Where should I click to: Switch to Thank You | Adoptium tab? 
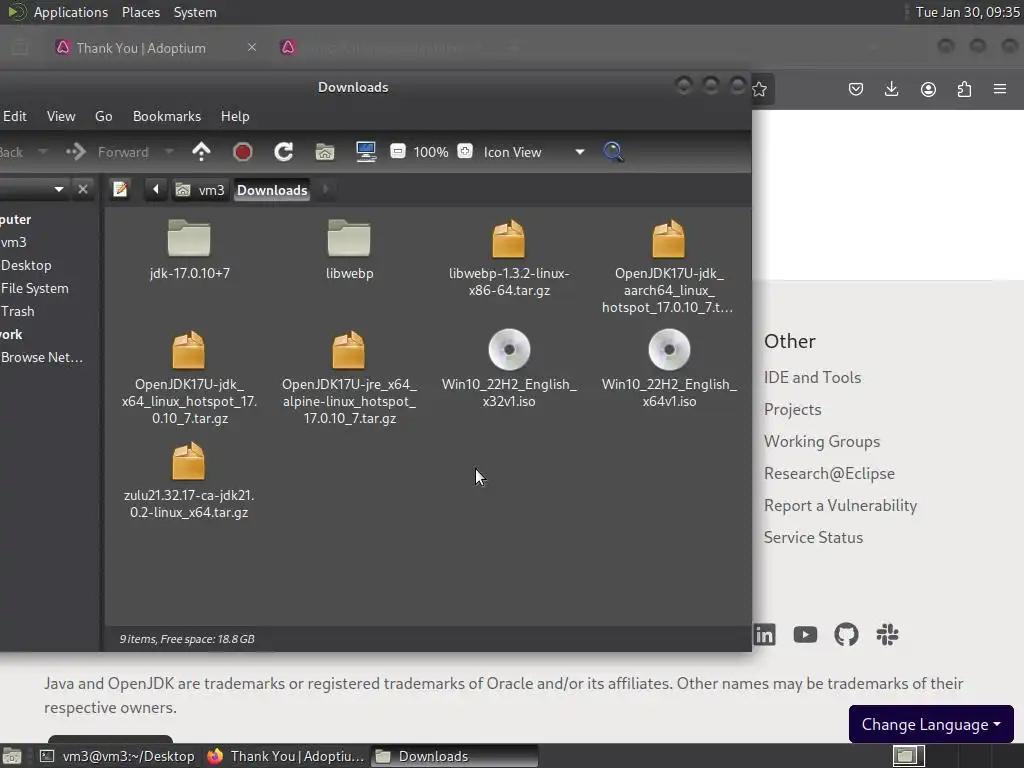tap(140, 48)
